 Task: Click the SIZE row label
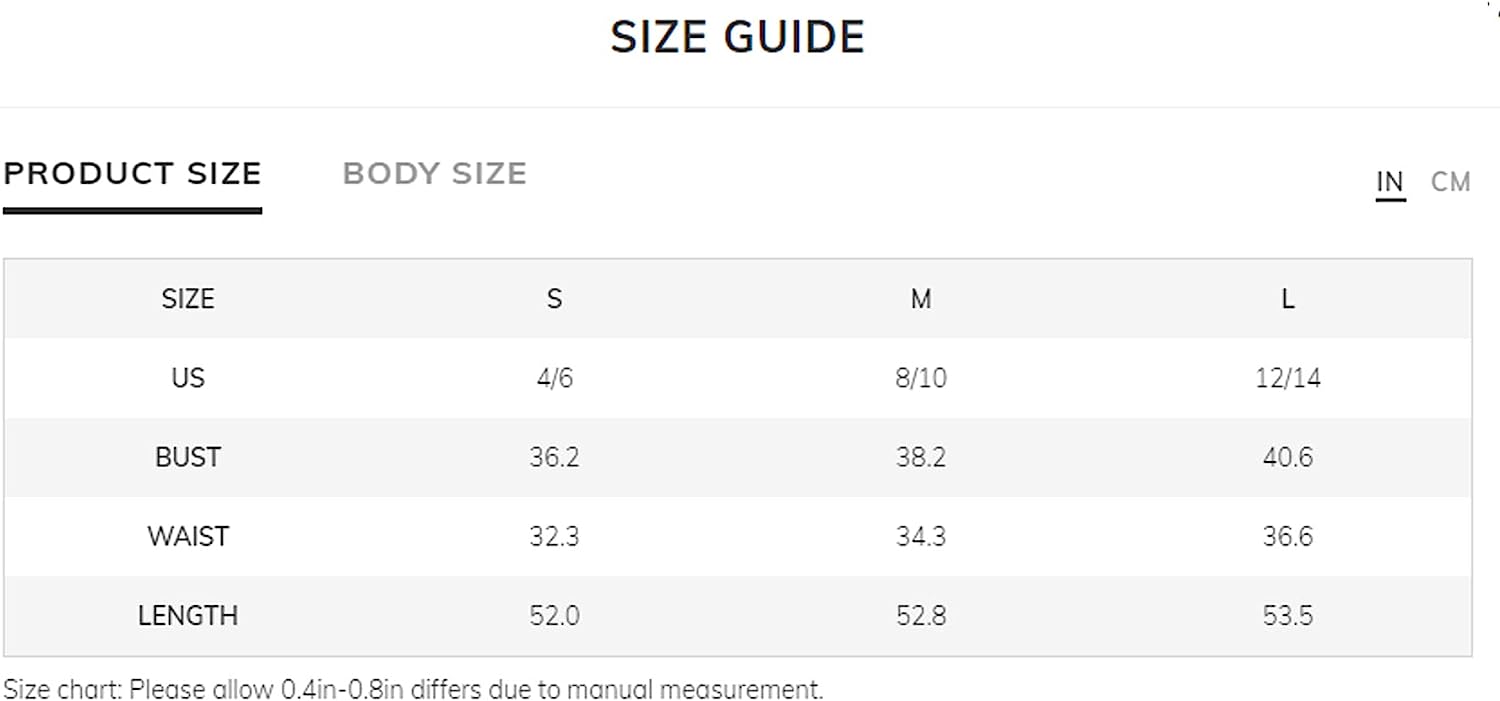188,299
